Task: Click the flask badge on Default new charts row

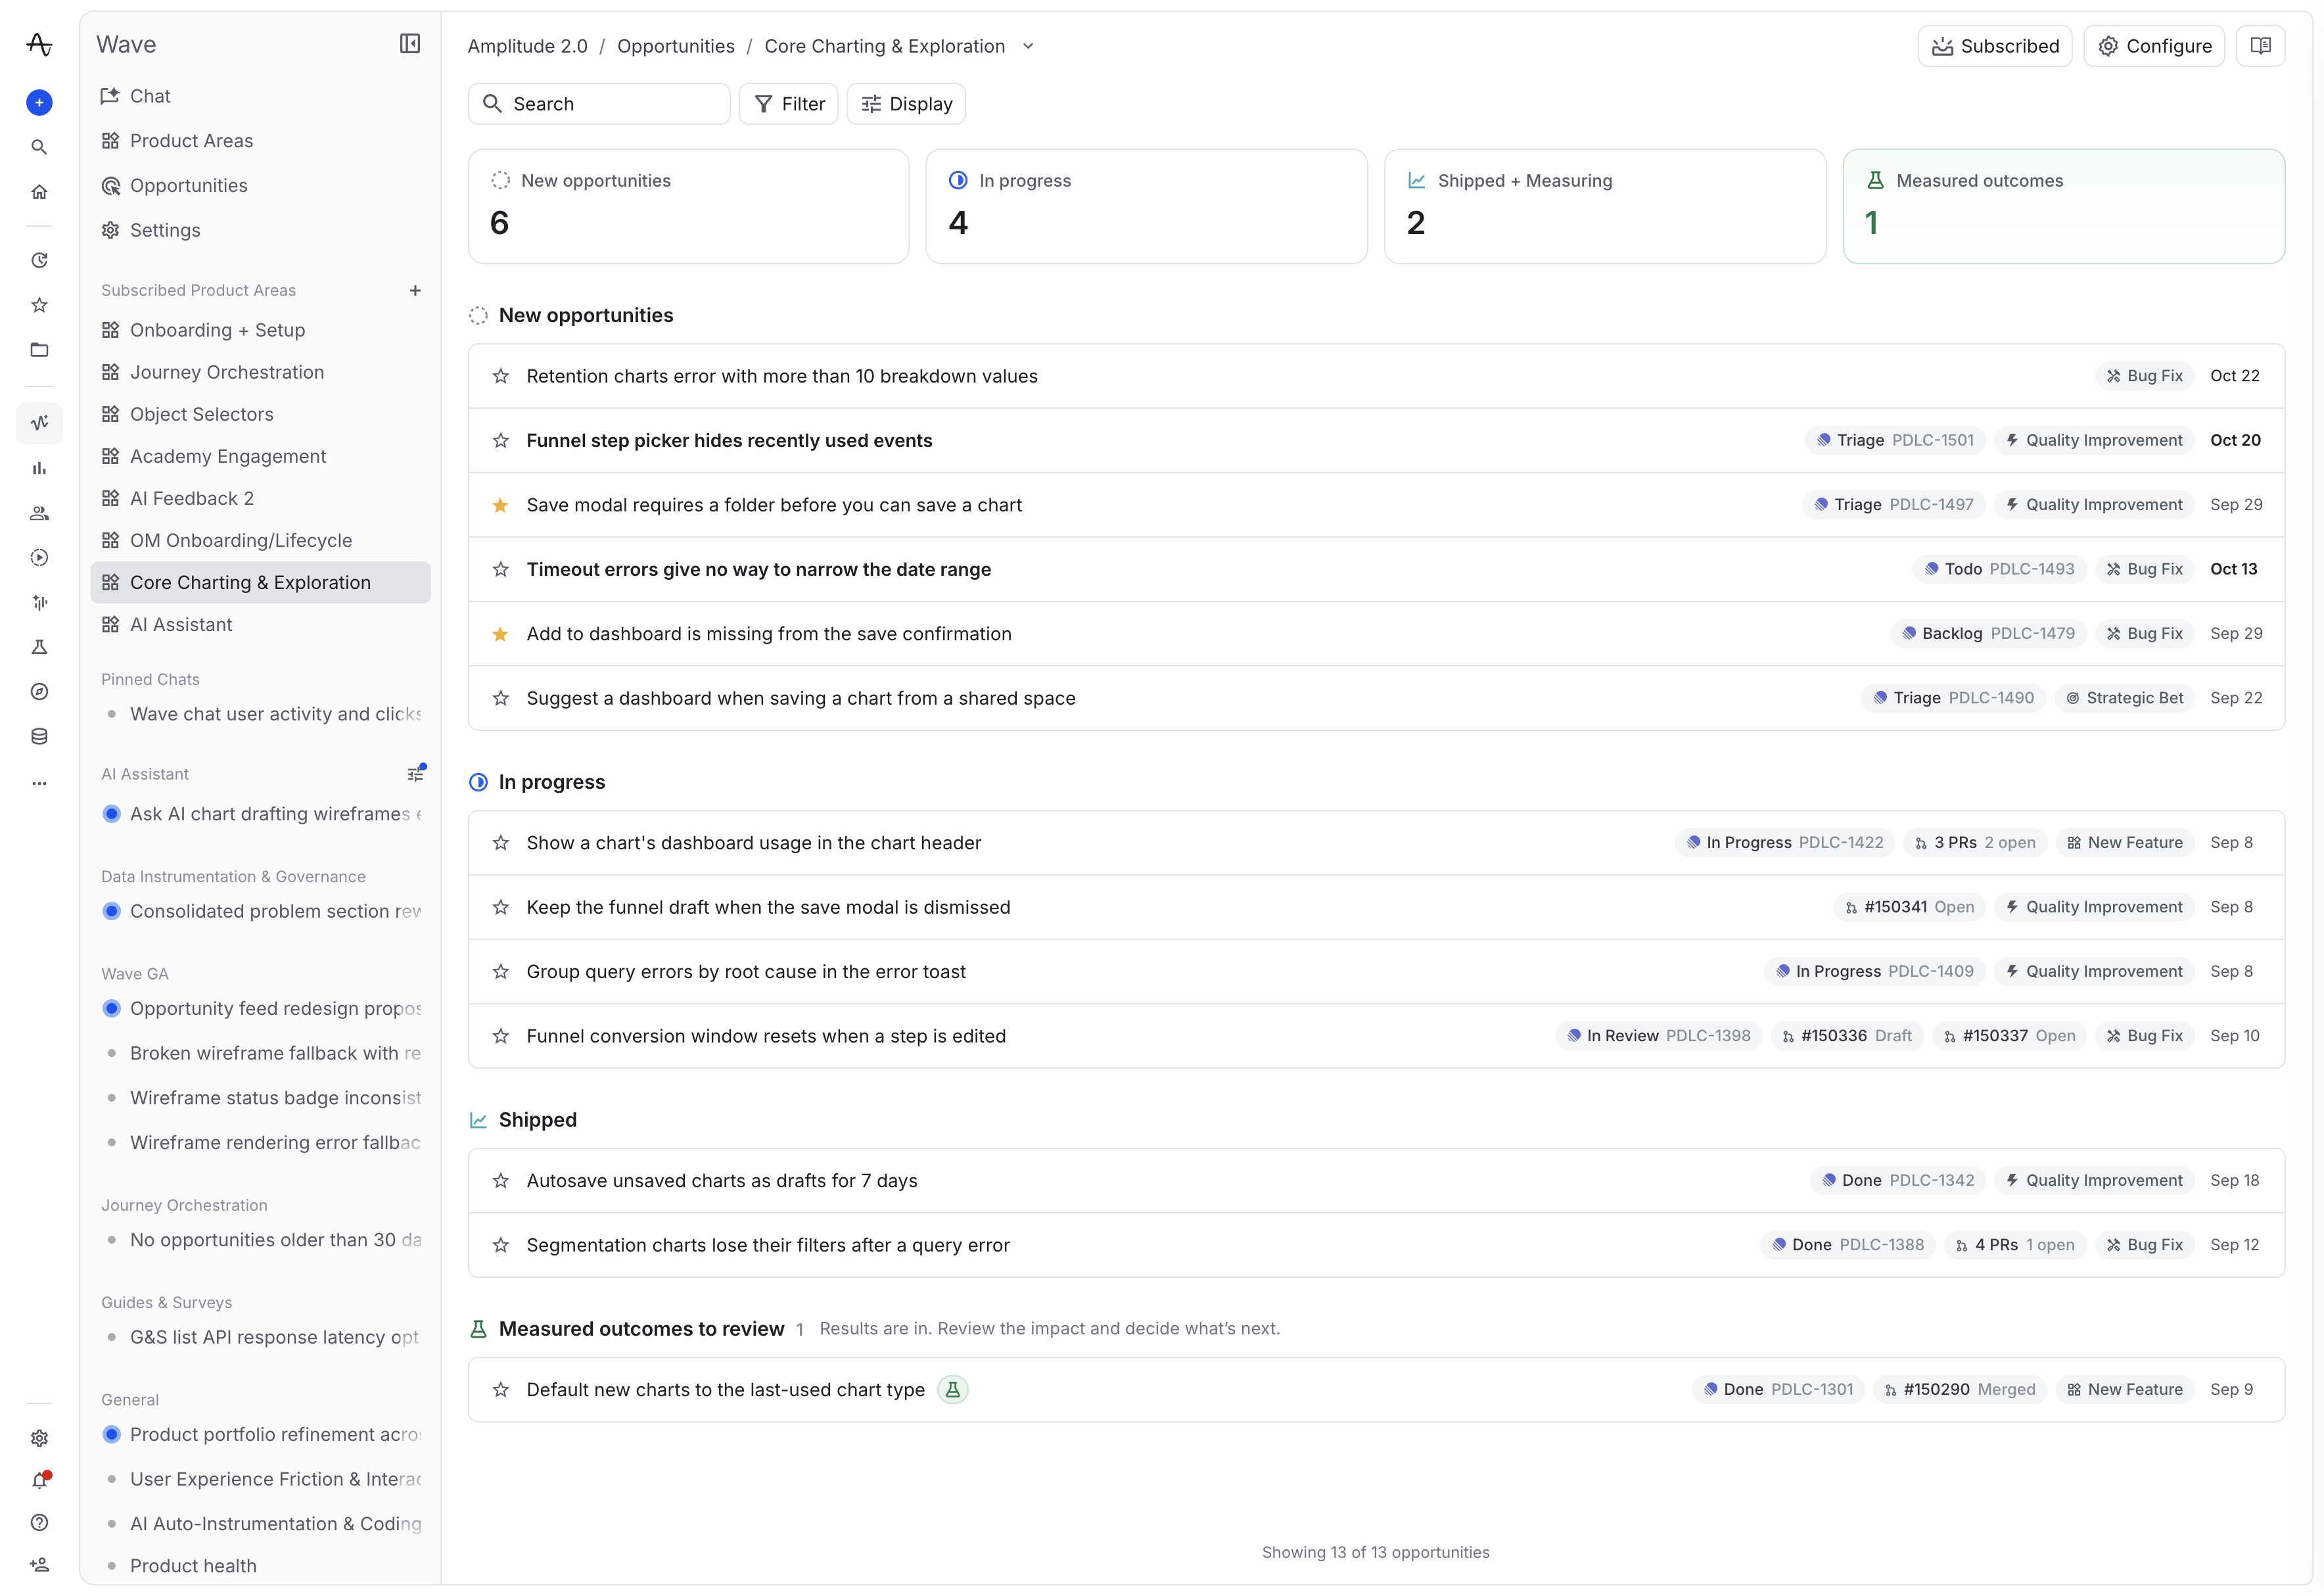Action: click(953, 1390)
